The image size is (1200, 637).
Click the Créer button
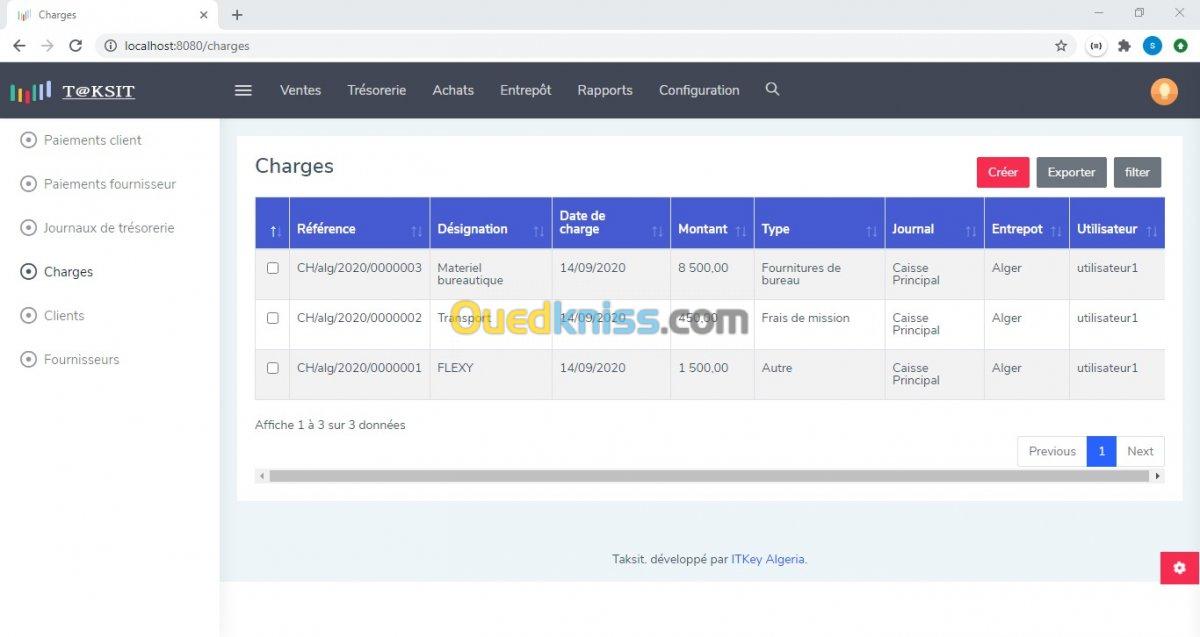pyautogui.click(x=1003, y=172)
